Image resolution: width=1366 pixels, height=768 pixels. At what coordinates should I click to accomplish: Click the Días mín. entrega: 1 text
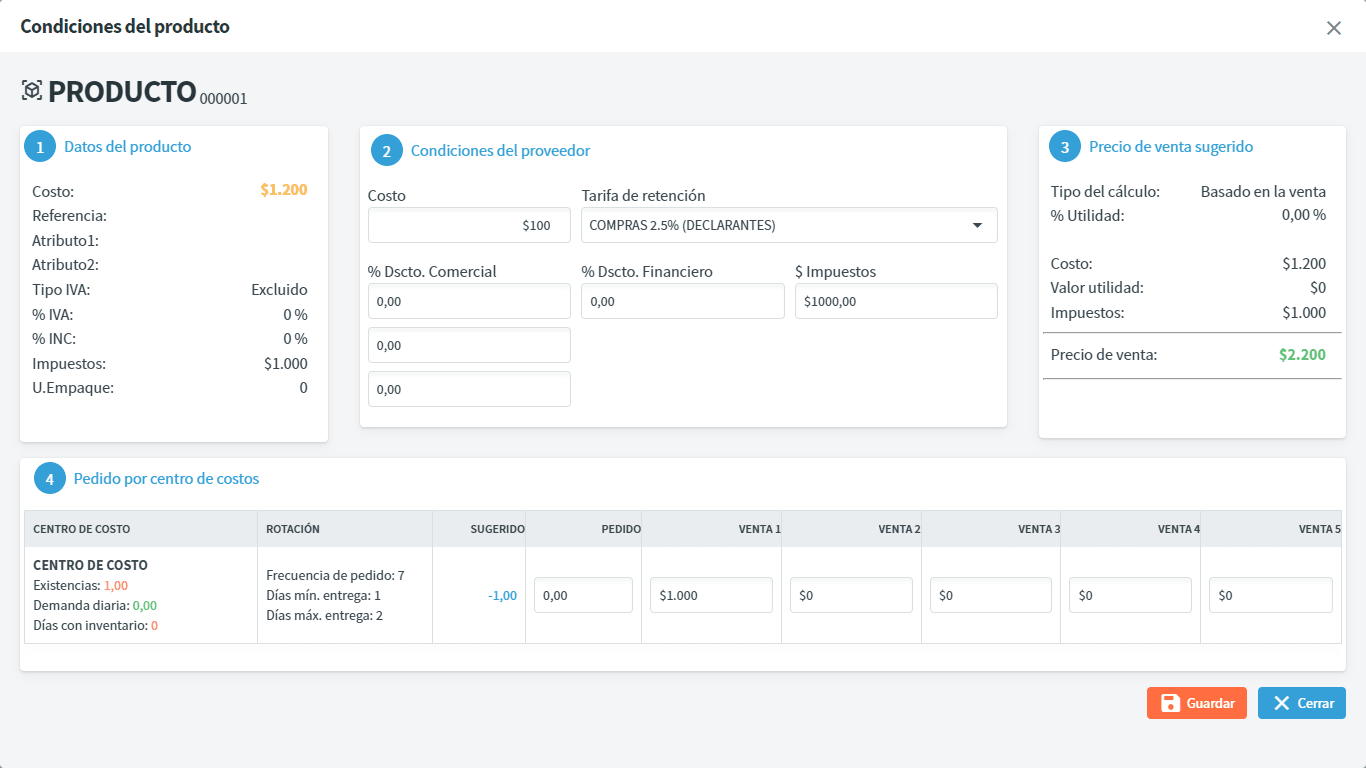(x=323, y=595)
